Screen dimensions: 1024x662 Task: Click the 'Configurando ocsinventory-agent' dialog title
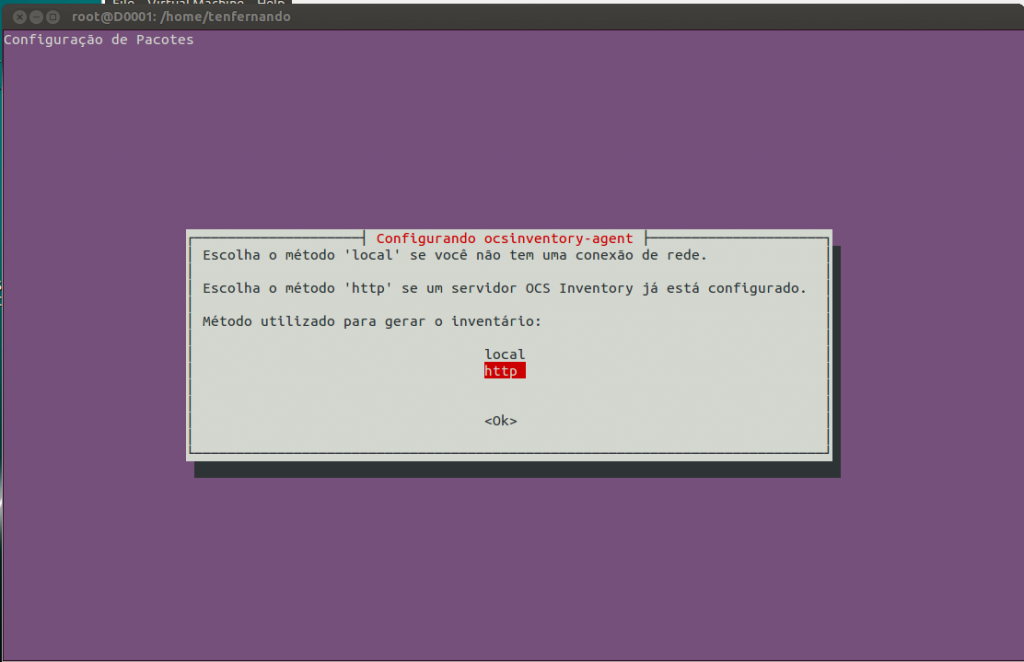tap(504, 238)
